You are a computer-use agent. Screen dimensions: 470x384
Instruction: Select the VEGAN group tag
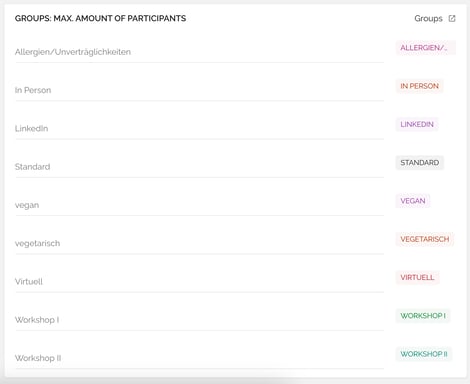413,201
